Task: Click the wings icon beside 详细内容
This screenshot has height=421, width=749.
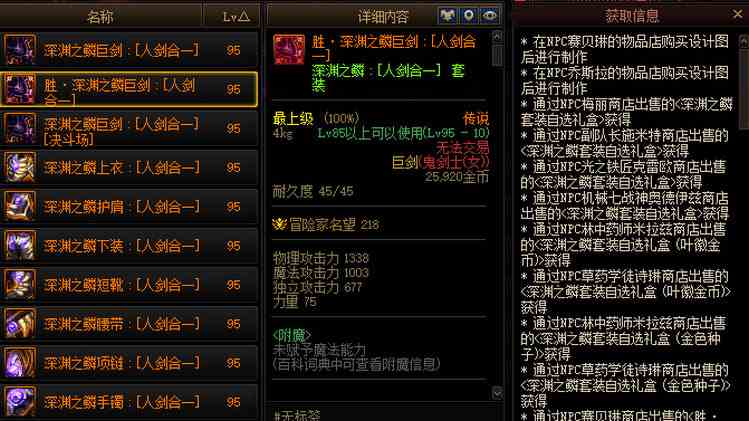Action: (x=448, y=16)
